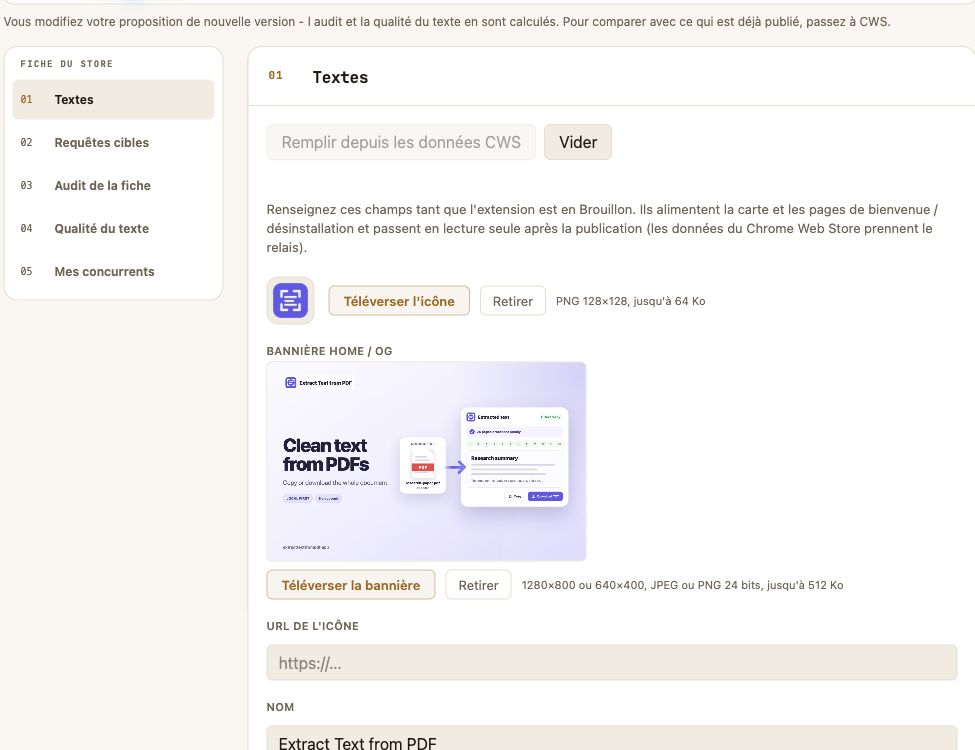The height and width of the screenshot is (750, 975).
Task: Click the PNG 128×128 size hint text
Action: [x=631, y=301]
